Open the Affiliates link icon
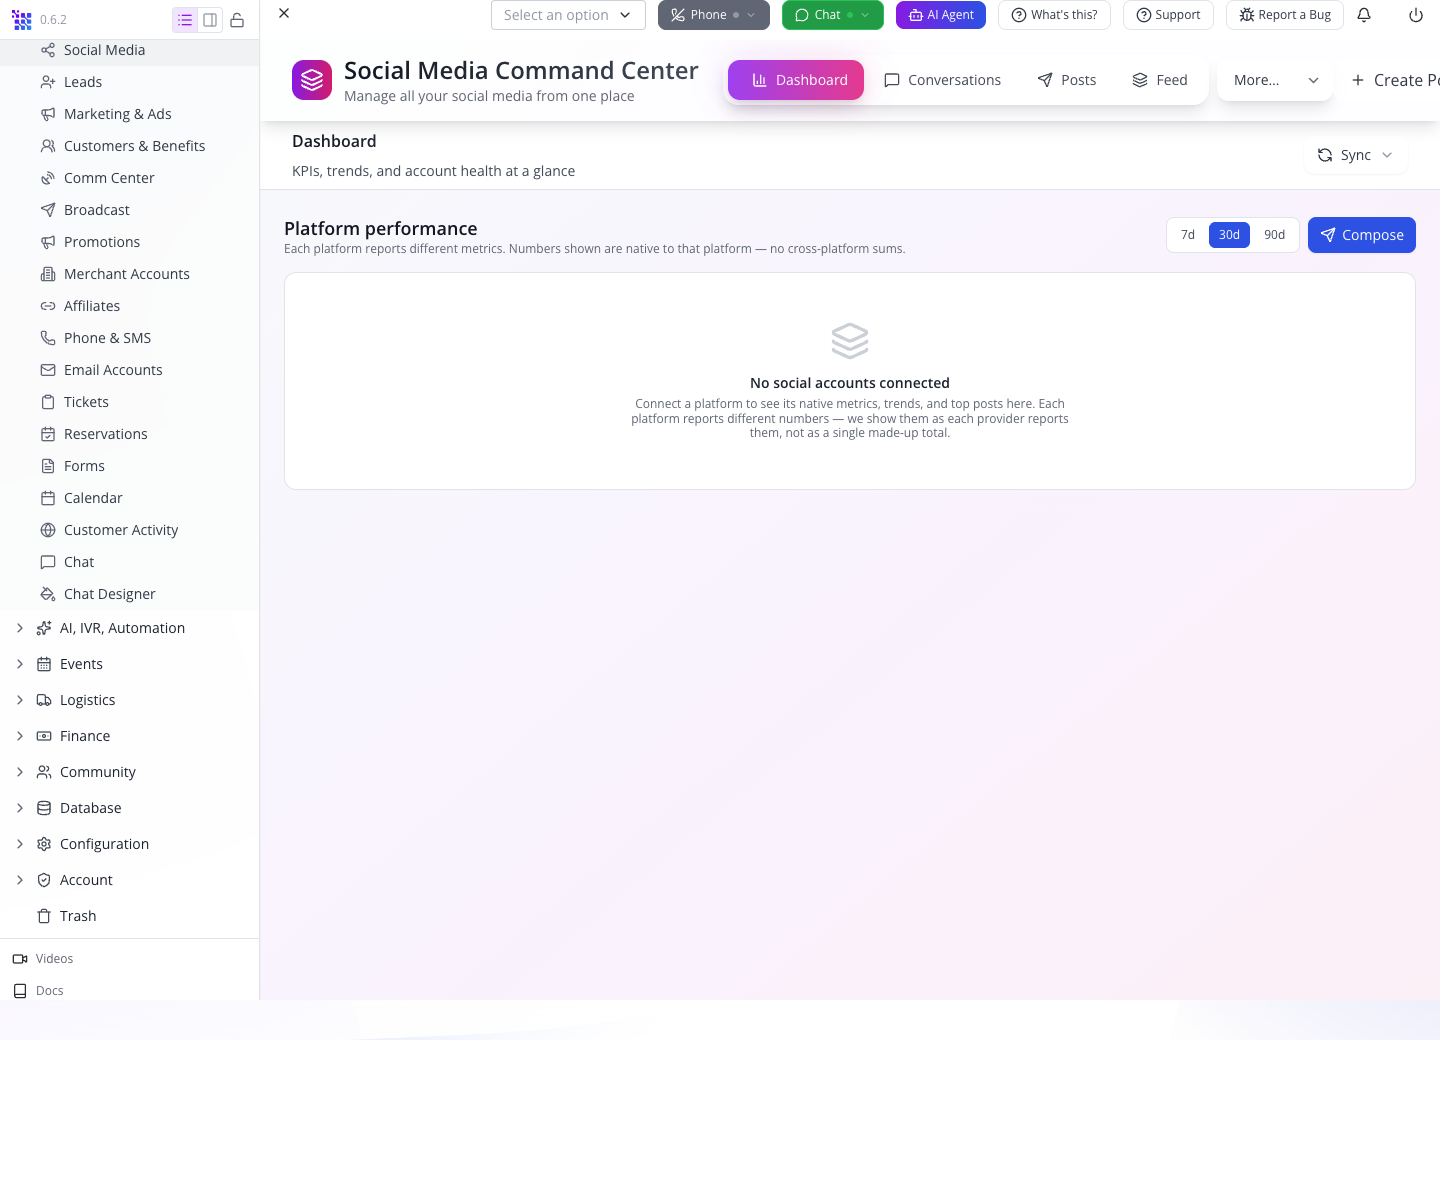Viewport: 1440px width, 1200px height. tap(48, 306)
